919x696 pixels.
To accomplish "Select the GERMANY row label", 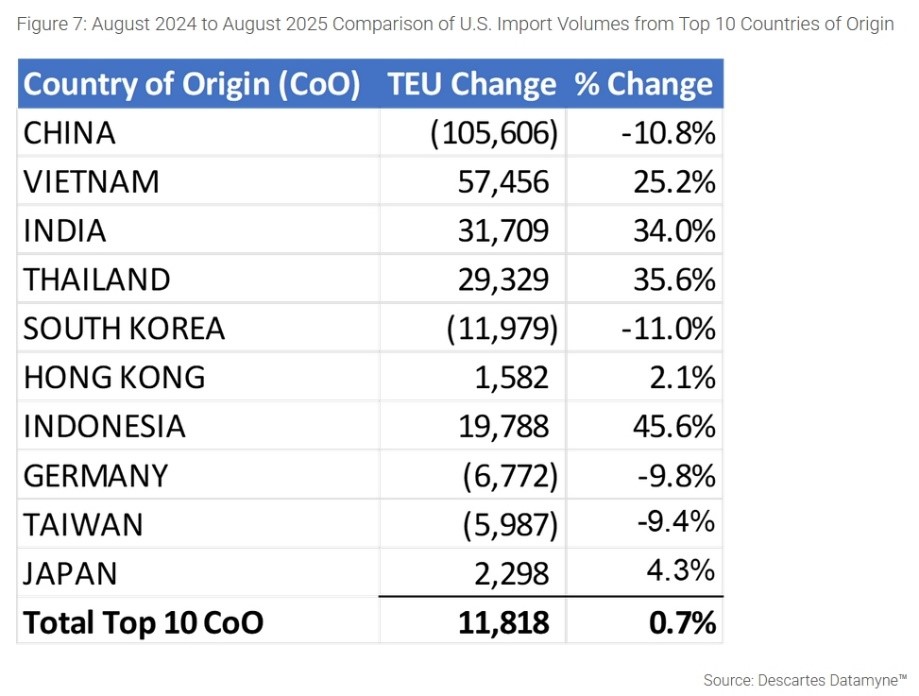I will (96, 475).
